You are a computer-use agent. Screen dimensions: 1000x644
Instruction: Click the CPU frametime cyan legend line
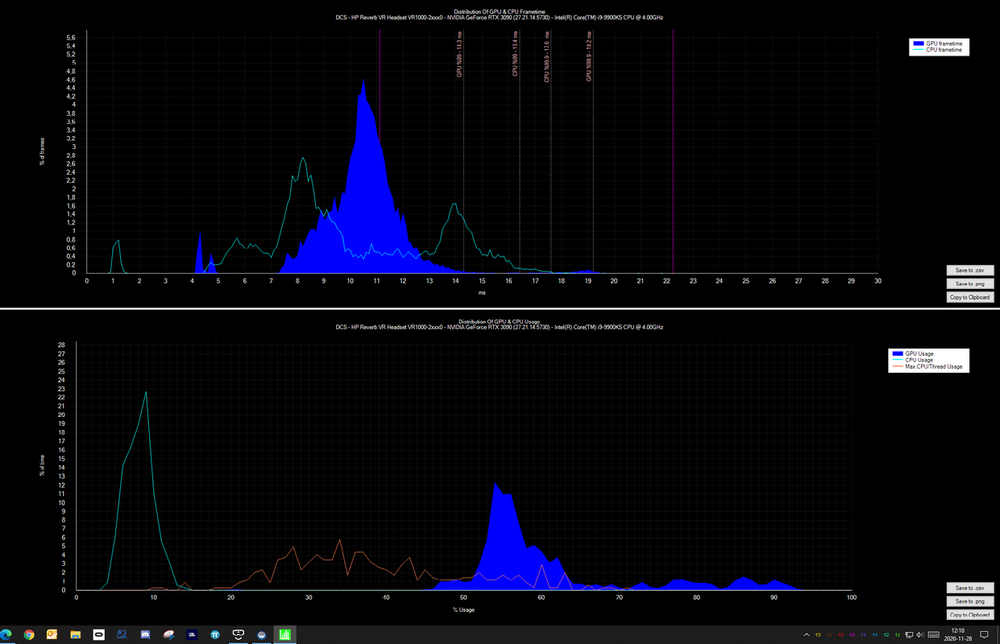(x=918, y=50)
